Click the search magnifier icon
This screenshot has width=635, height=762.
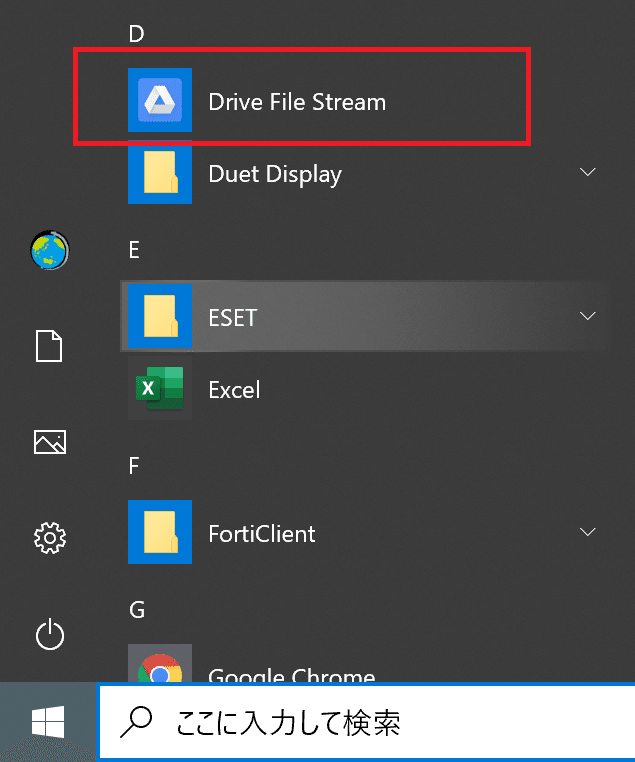(x=136, y=722)
